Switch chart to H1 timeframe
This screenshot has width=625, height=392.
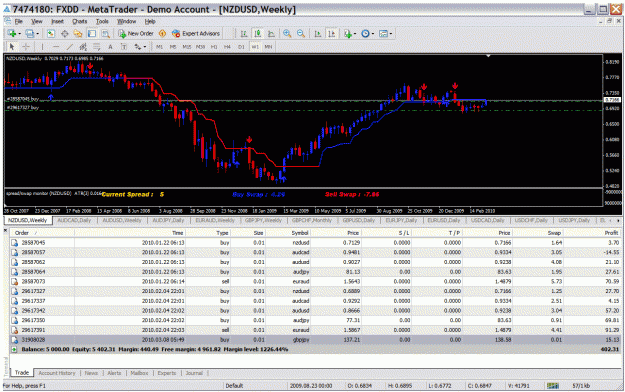click(x=214, y=47)
